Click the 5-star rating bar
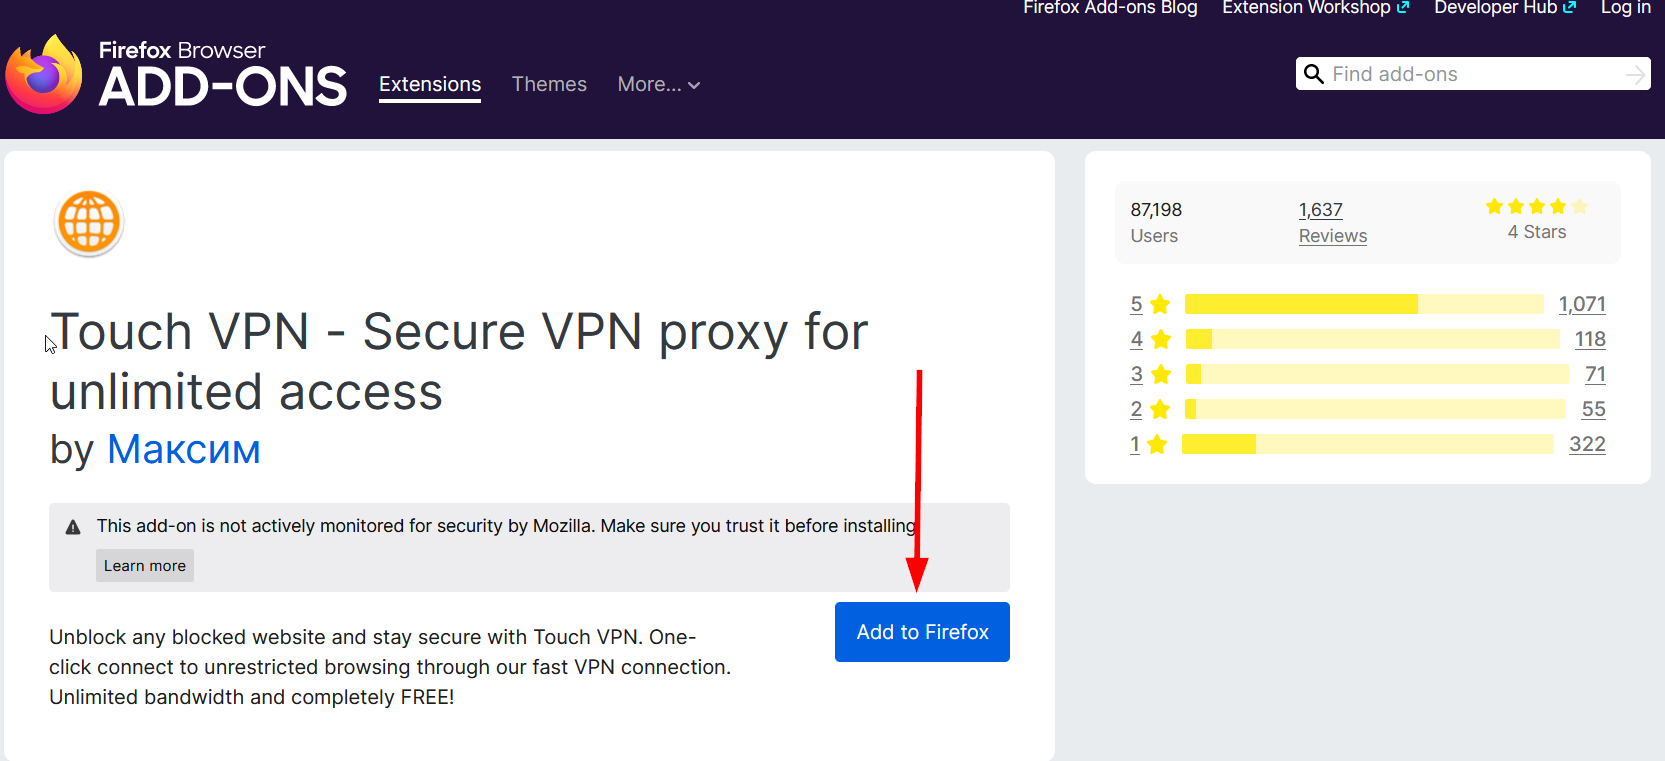This screenshot has height=761, width=1665. click(1363, 304)
